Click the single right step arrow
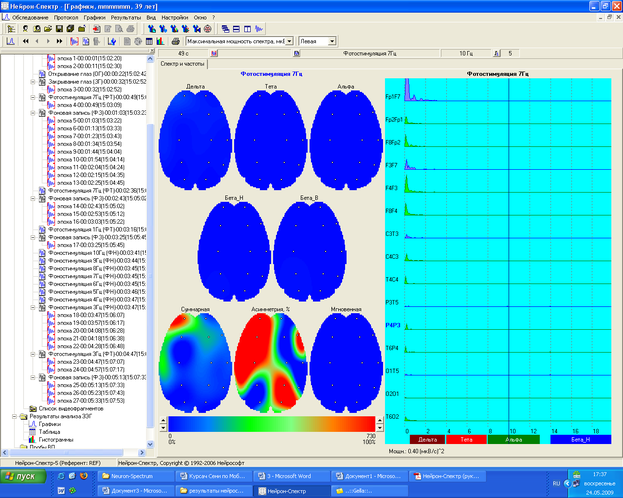Screen dimensions: 623x498 click(x=48, y=41)
